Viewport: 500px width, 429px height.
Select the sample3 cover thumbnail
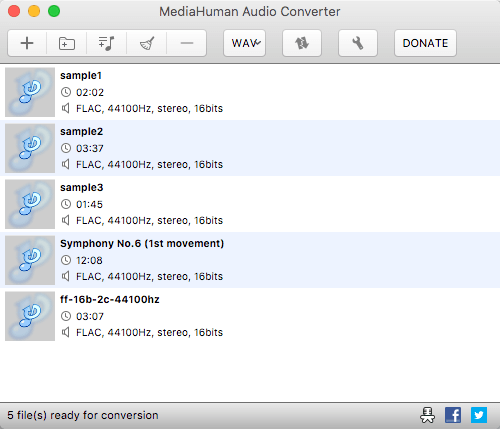pyautogui.click(x=30, y=204)
